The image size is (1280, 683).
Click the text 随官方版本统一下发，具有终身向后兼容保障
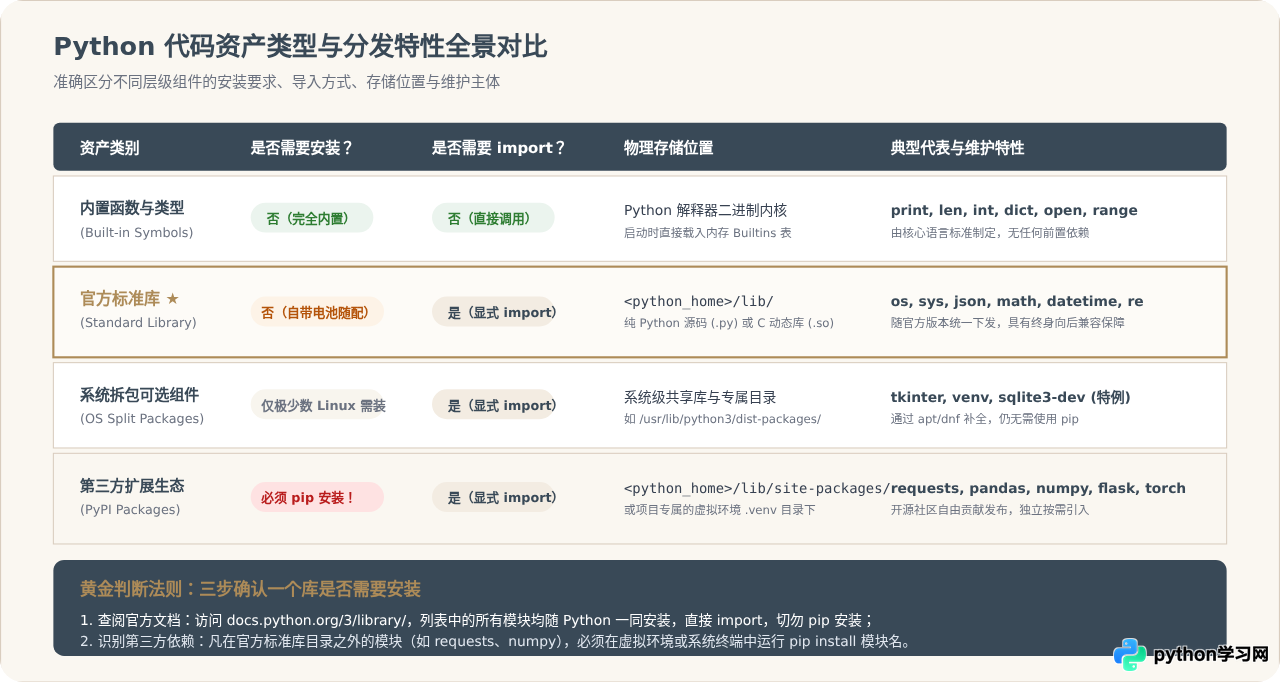[1008, 323]
